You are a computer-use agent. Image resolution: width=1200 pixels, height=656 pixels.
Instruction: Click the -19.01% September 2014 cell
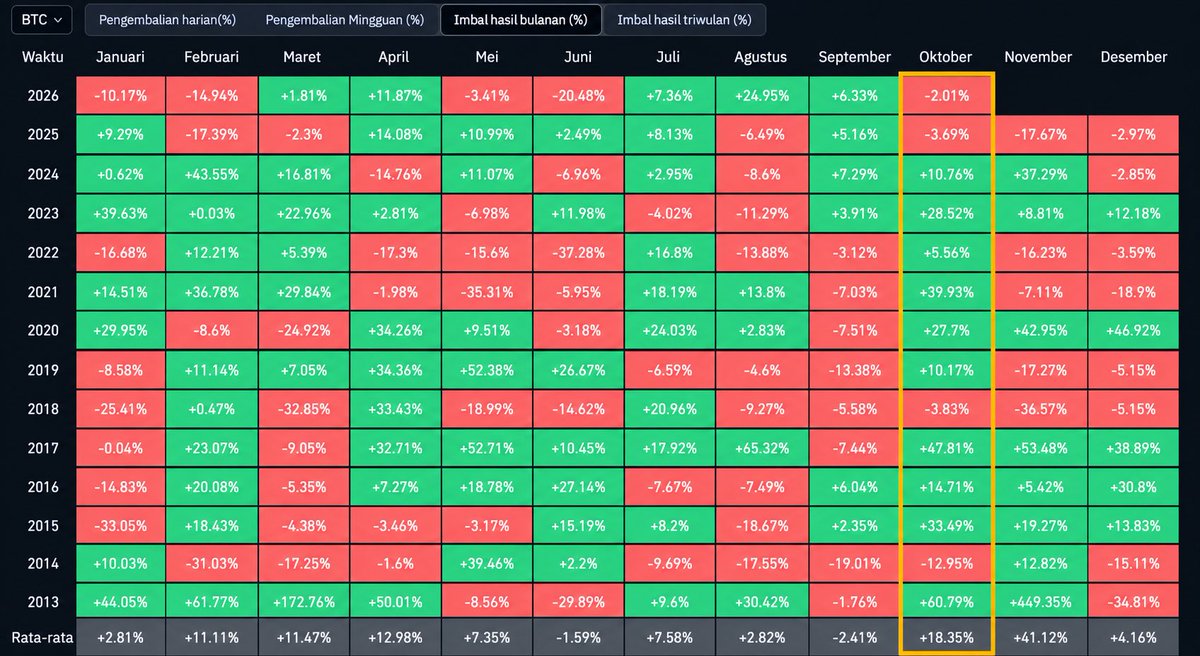(854, 564)
